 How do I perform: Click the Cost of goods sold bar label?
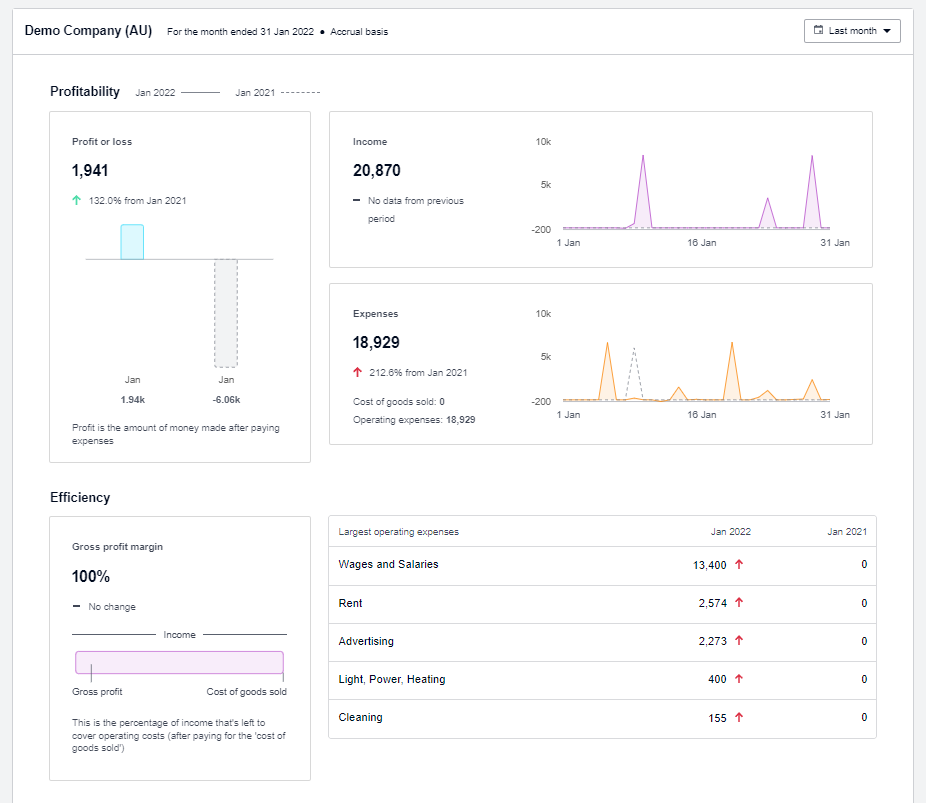click(246, 691)
